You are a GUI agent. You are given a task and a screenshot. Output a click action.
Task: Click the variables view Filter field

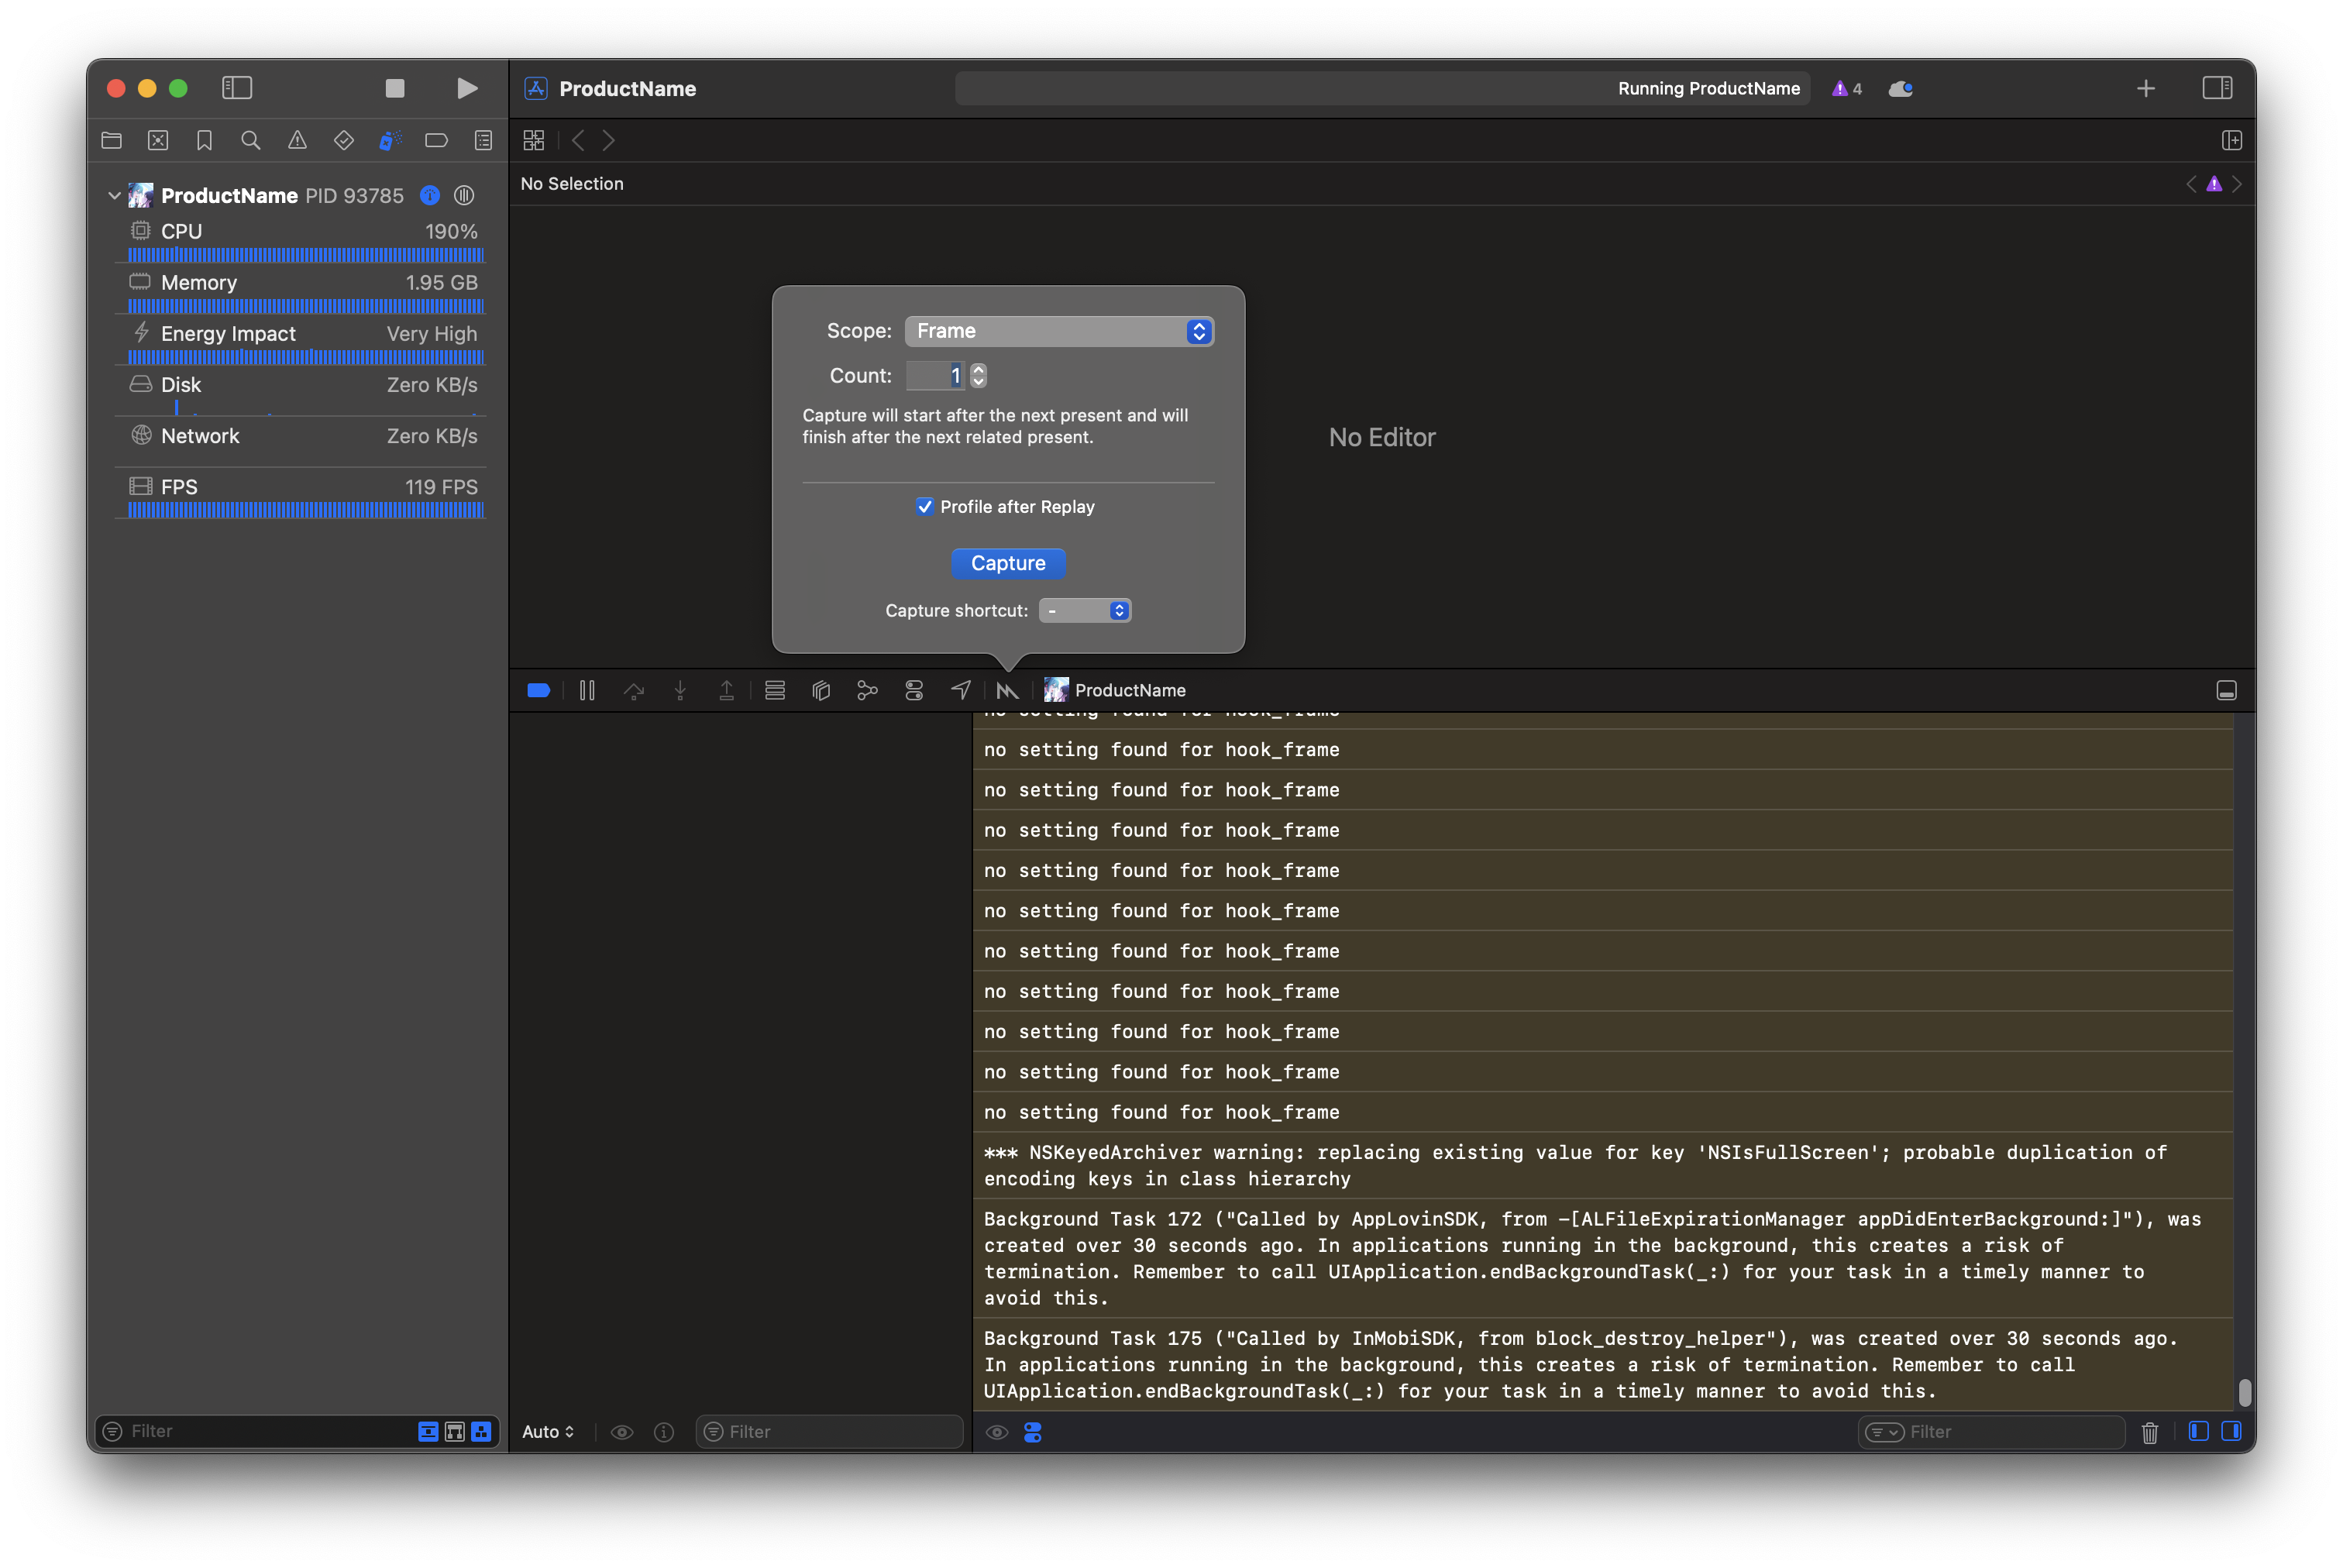[x=830, y=1432]
